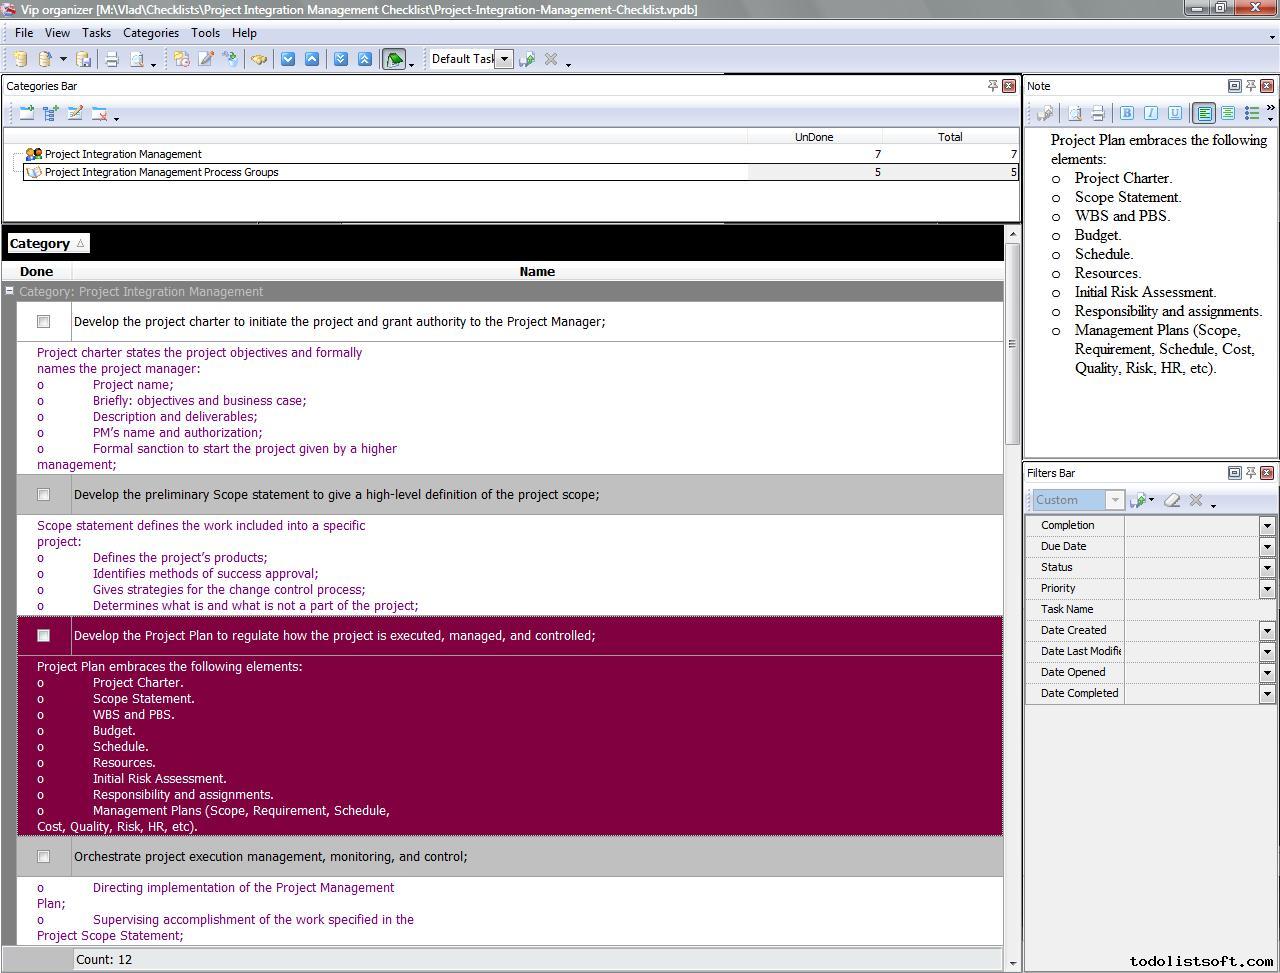Expand the Due Date filter dropdown

coord(1267,547)
